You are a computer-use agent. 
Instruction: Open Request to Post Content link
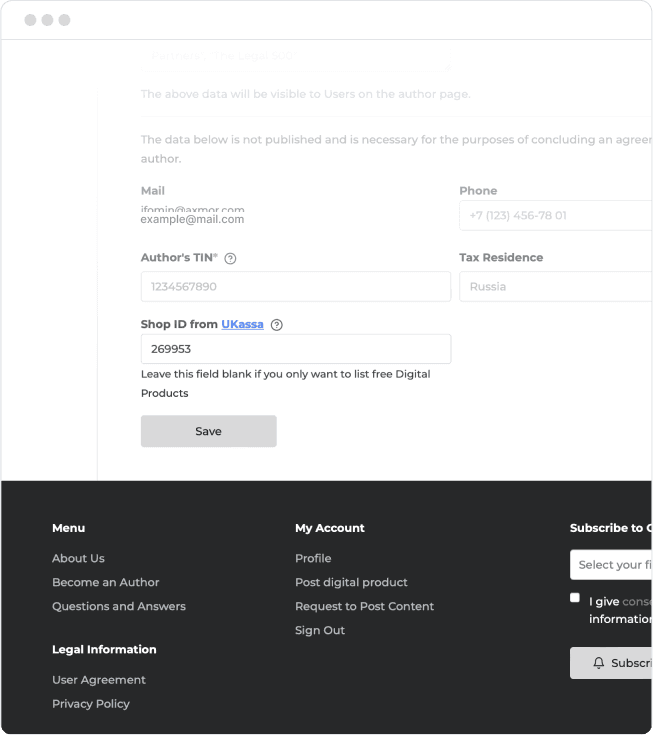click(x=364, y=606)
